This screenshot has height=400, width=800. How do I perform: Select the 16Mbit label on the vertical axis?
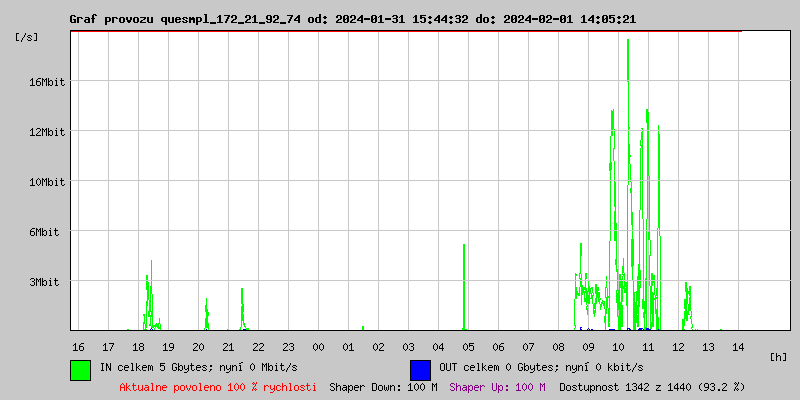coord(46,82)
